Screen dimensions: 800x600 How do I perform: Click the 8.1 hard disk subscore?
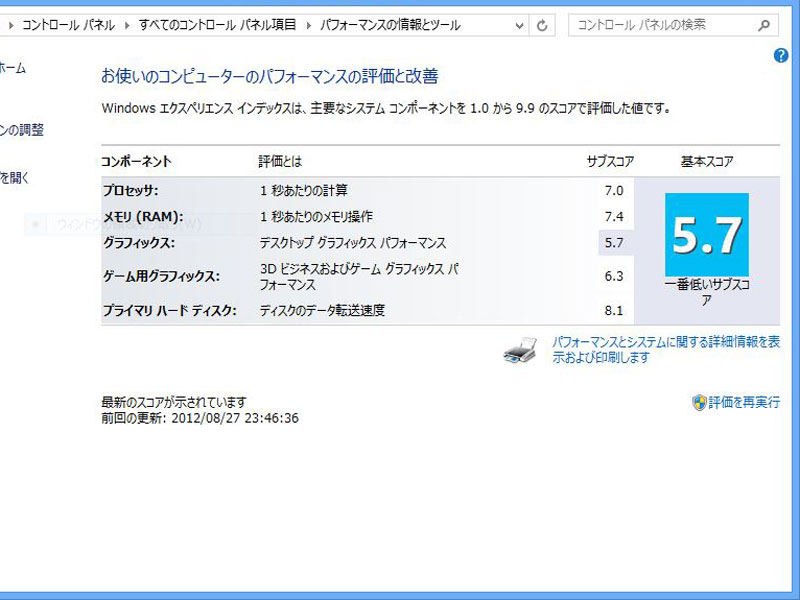tap(614, 311)
